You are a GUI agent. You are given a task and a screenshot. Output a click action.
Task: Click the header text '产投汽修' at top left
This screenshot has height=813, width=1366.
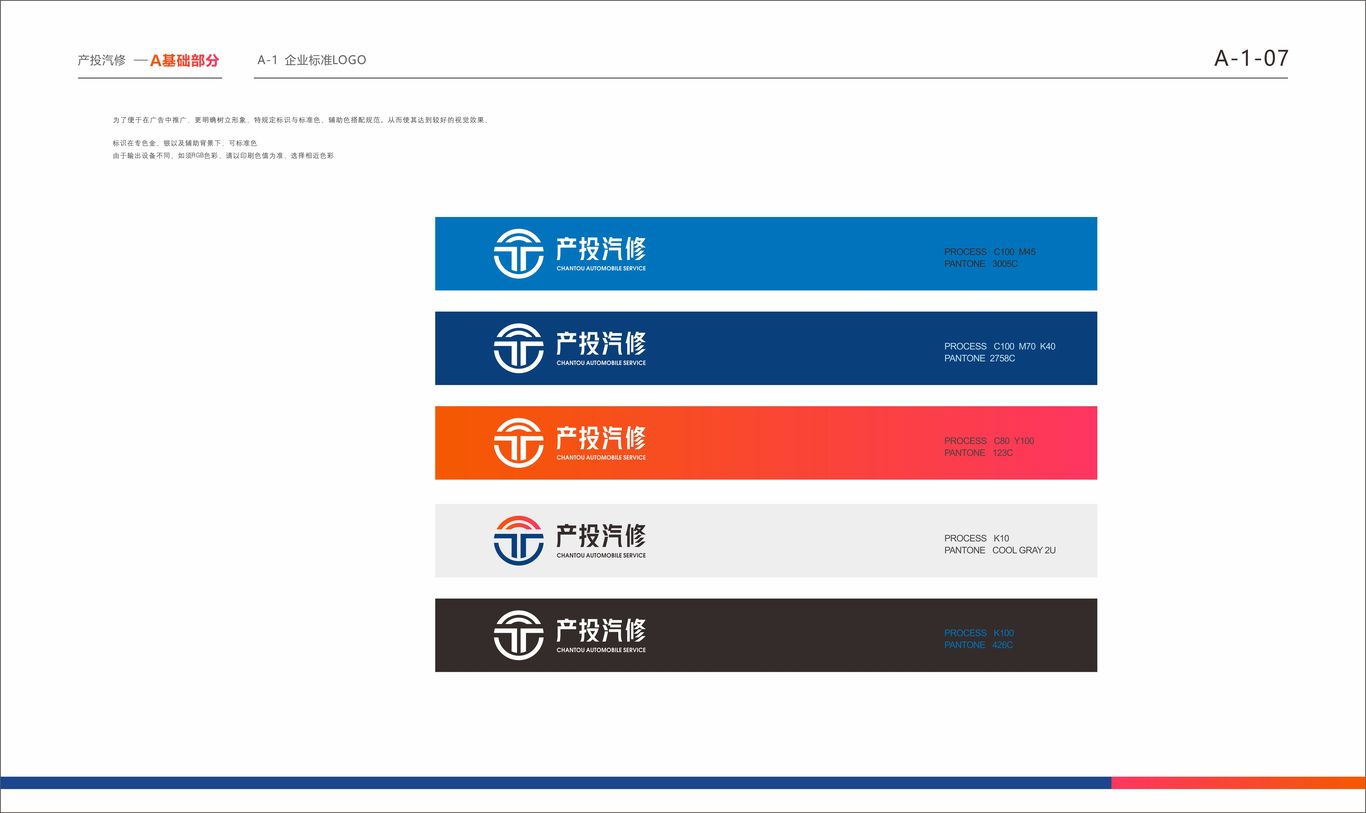pyautogui.click(x=102, y=60)
